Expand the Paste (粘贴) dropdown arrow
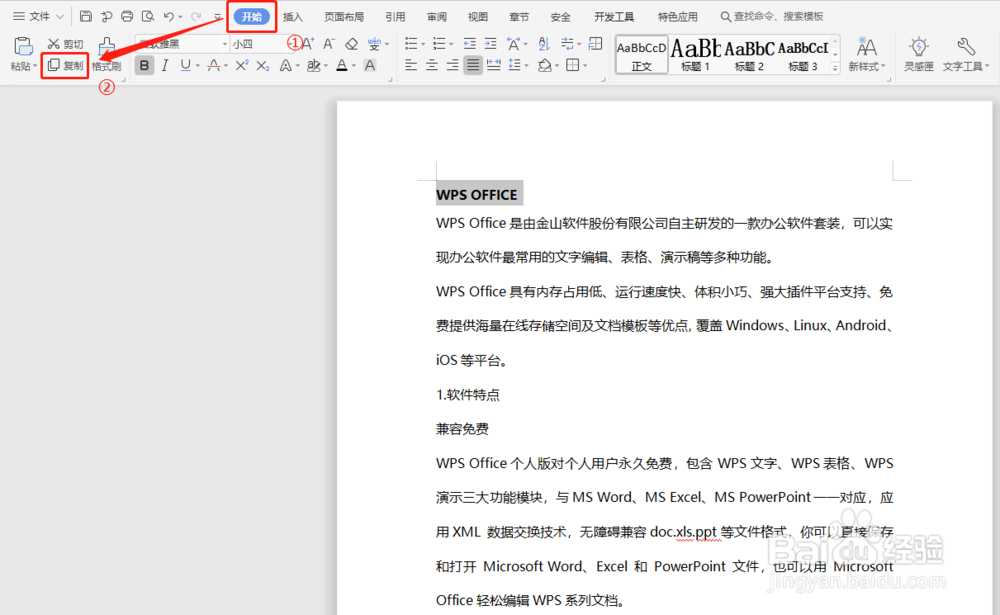 (35, 66)
